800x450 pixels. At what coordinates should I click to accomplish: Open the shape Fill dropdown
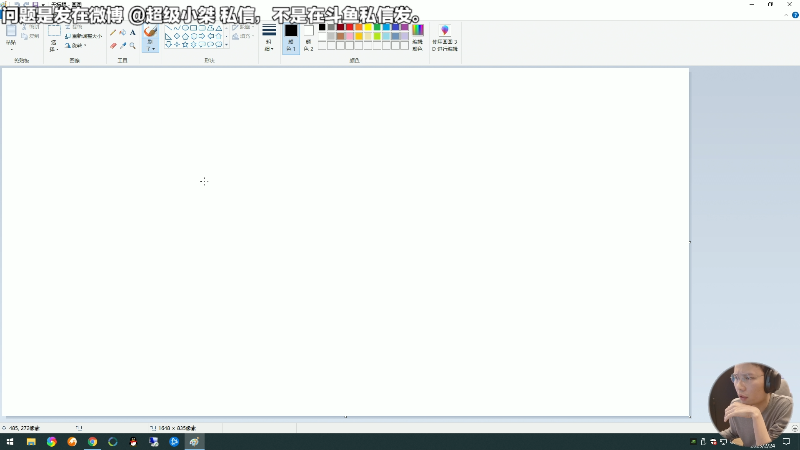(243, 36)
